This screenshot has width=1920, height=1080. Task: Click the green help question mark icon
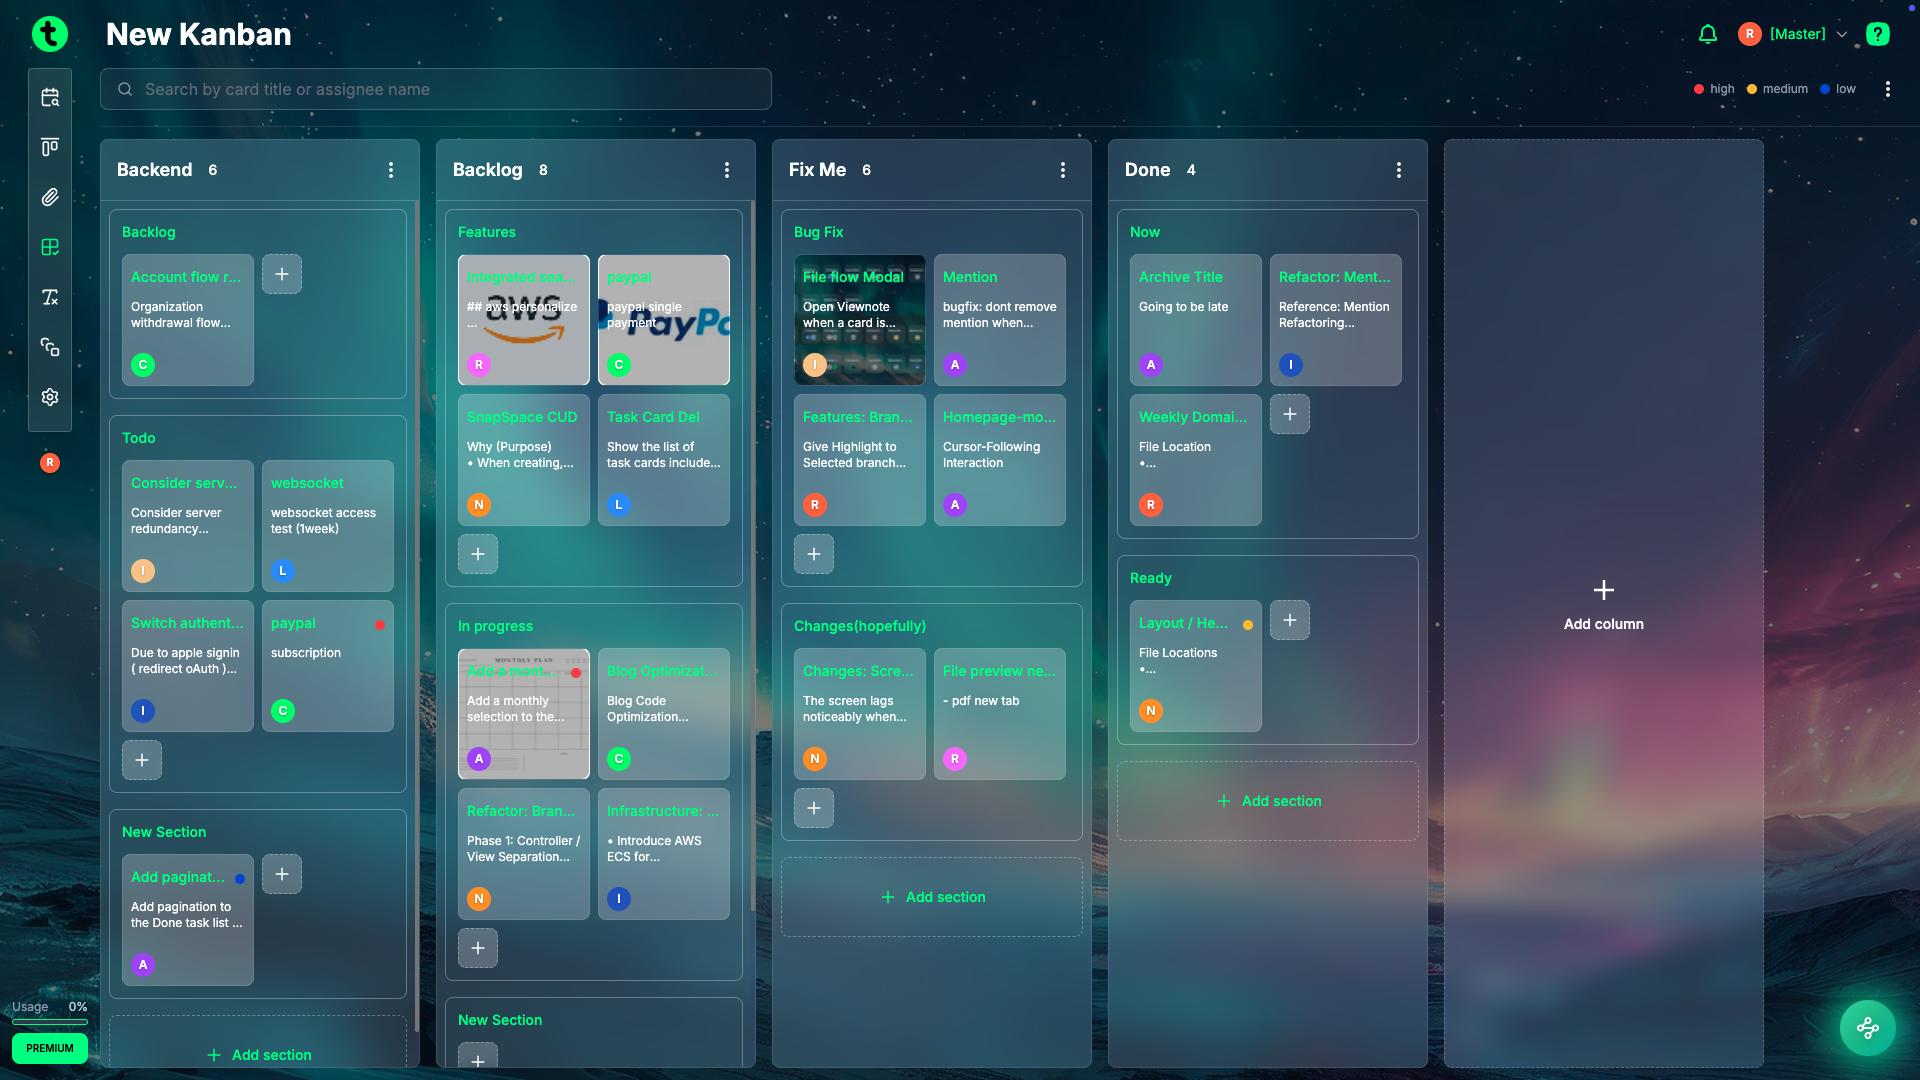pos(1878,34)
